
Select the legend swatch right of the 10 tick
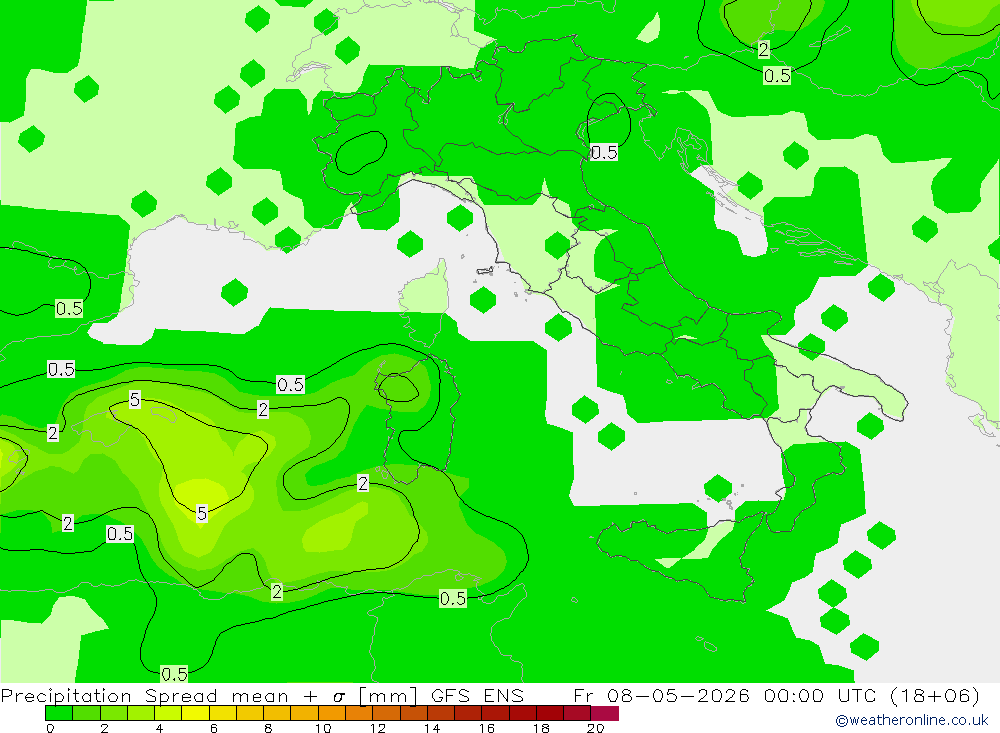click(x=332, y=713)
